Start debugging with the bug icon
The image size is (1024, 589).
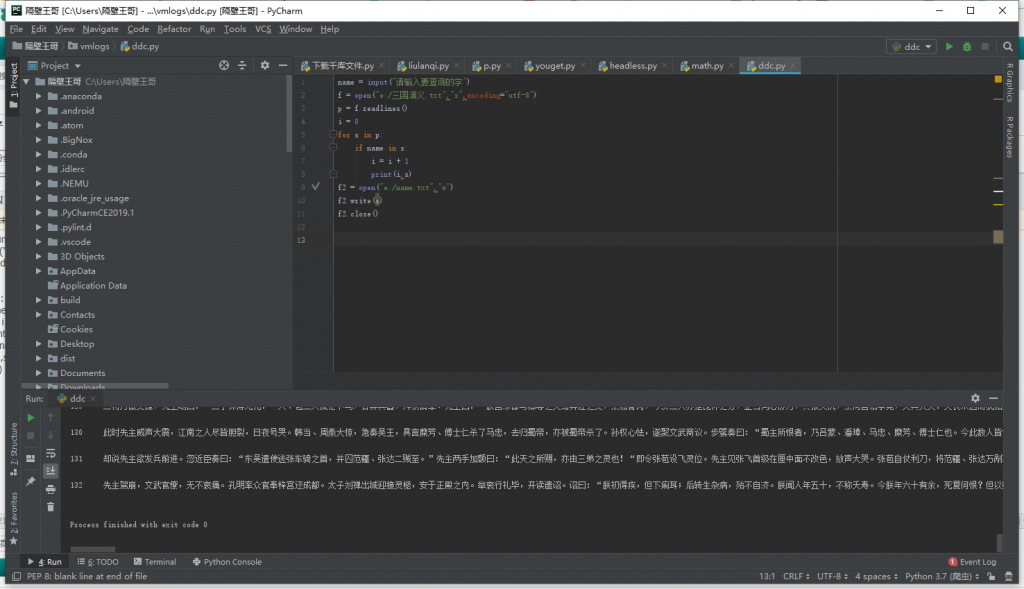[966, 46]
